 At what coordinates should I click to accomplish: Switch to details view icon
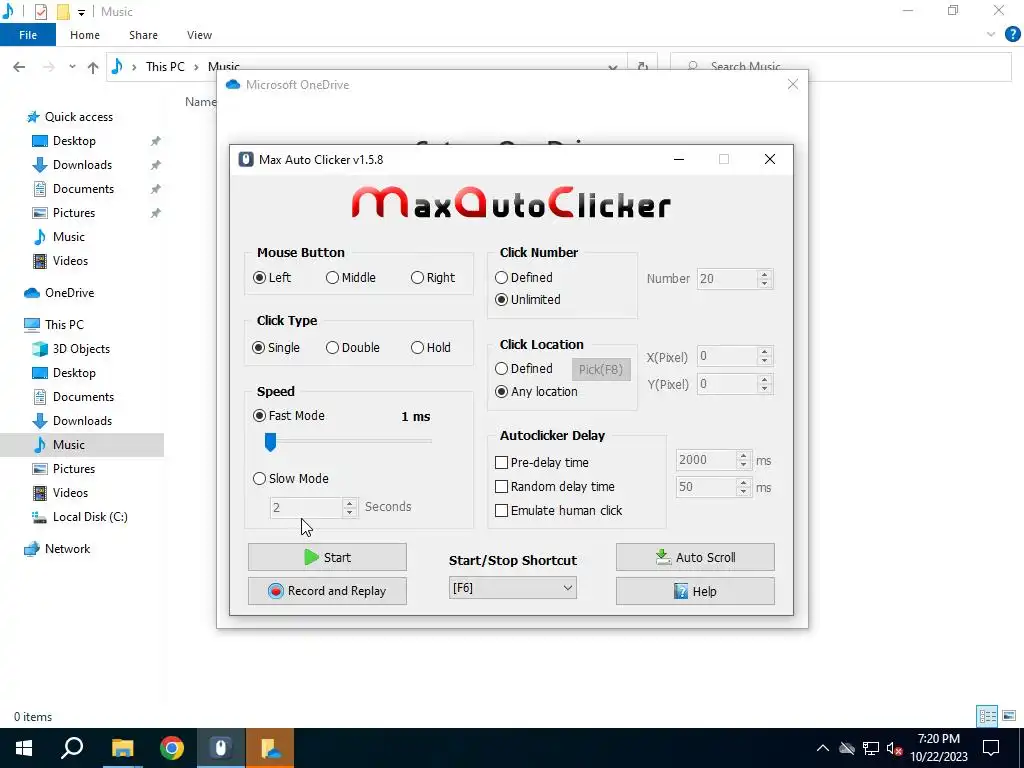987,716
